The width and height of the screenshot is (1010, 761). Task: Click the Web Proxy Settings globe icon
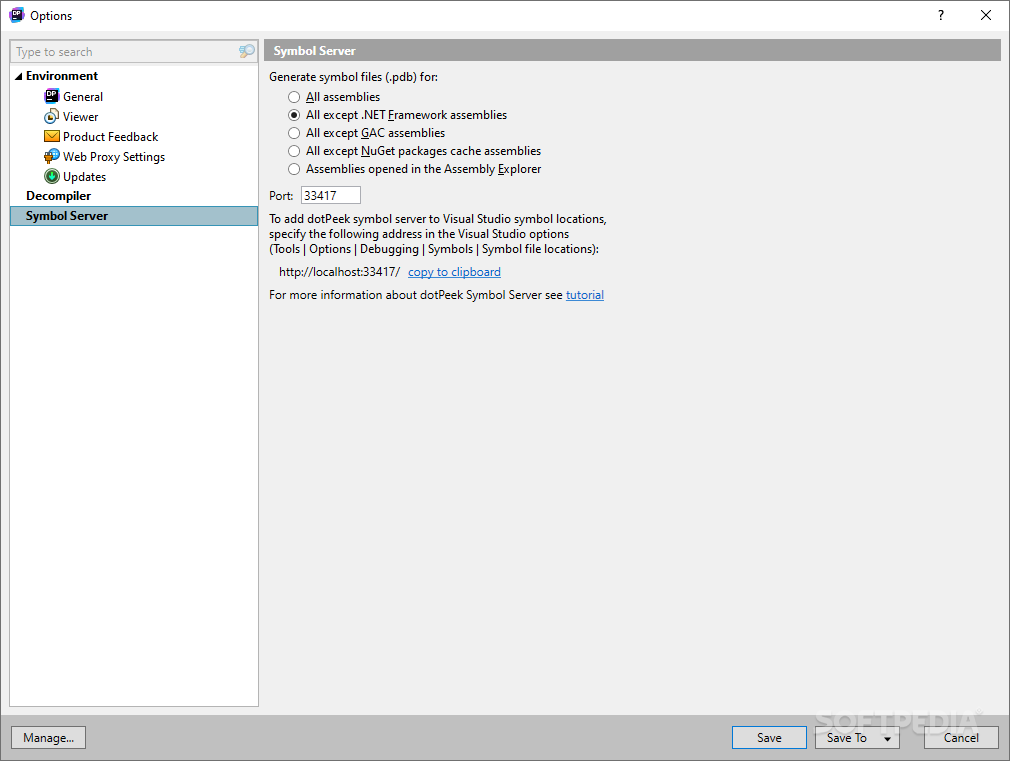click(x=52, y=157)
